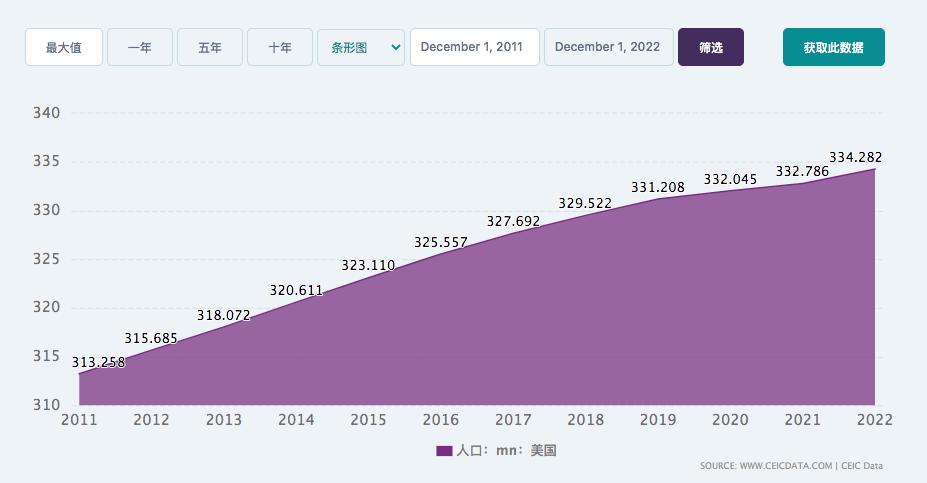Click the 340 y-axis label
This screenshot has height=483, width=927.
click(x=46, y=113)
